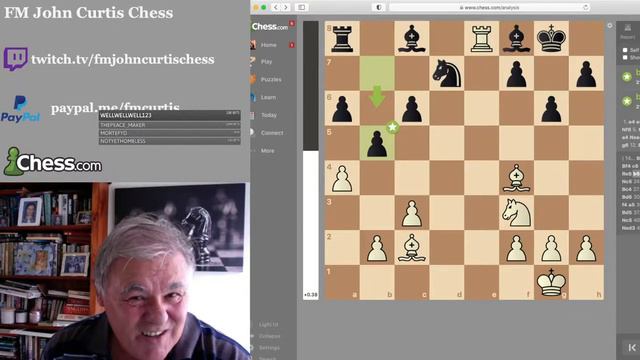
Task: Open Learn in Chess.com sidebar
Action: 268,97
